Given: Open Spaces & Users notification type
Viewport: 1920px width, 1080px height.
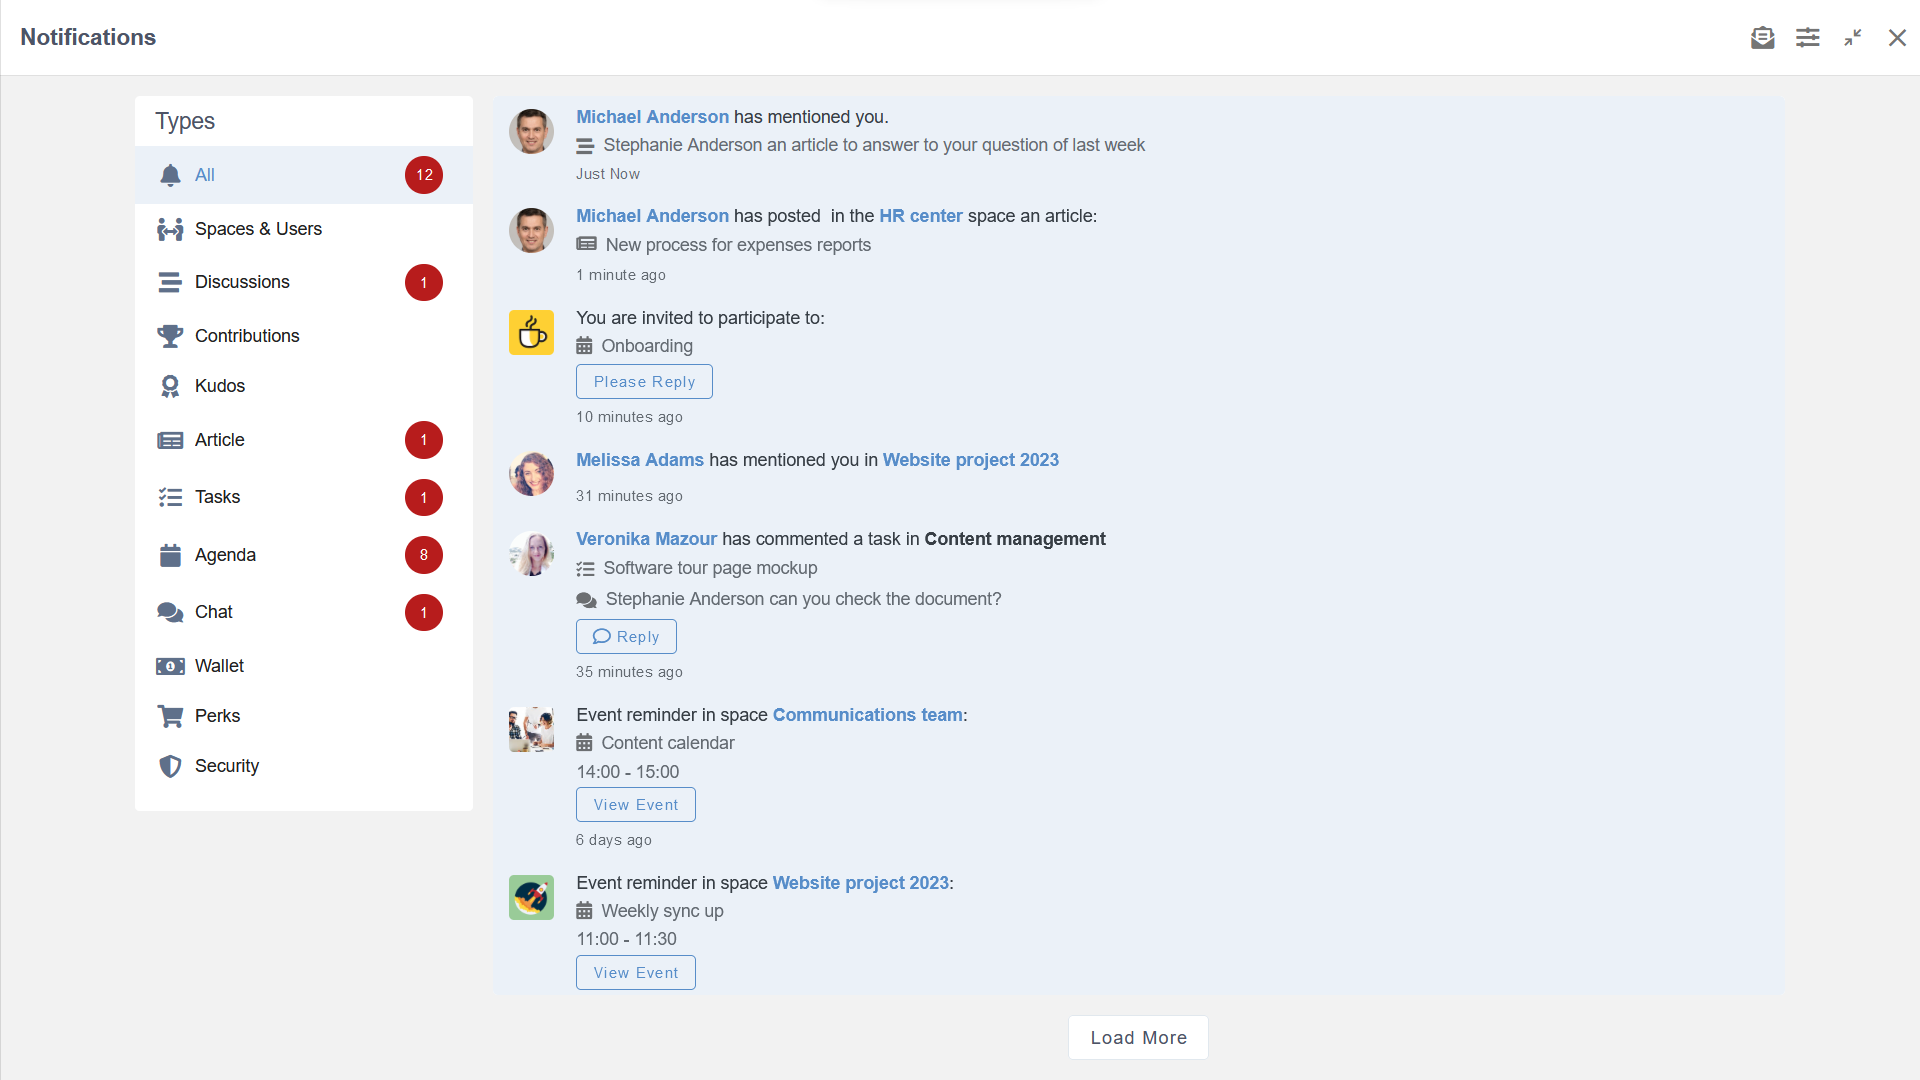Looking at the screenshot, I should [x=258, y=229].
